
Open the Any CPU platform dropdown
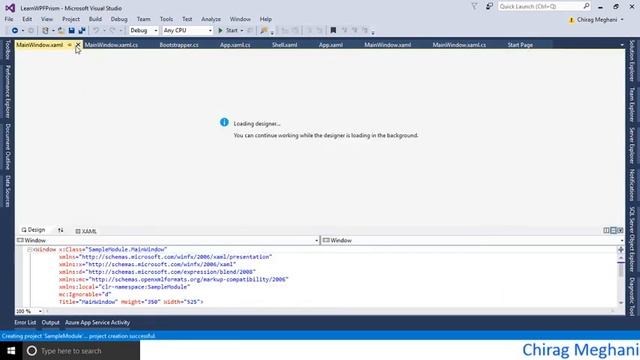coord(187,31)
